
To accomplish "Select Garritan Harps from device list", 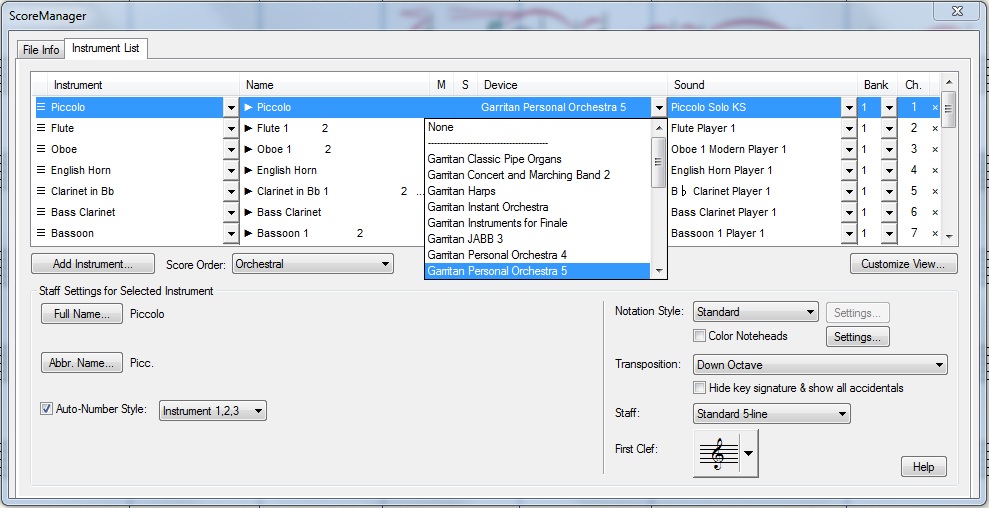I will 462,191.
